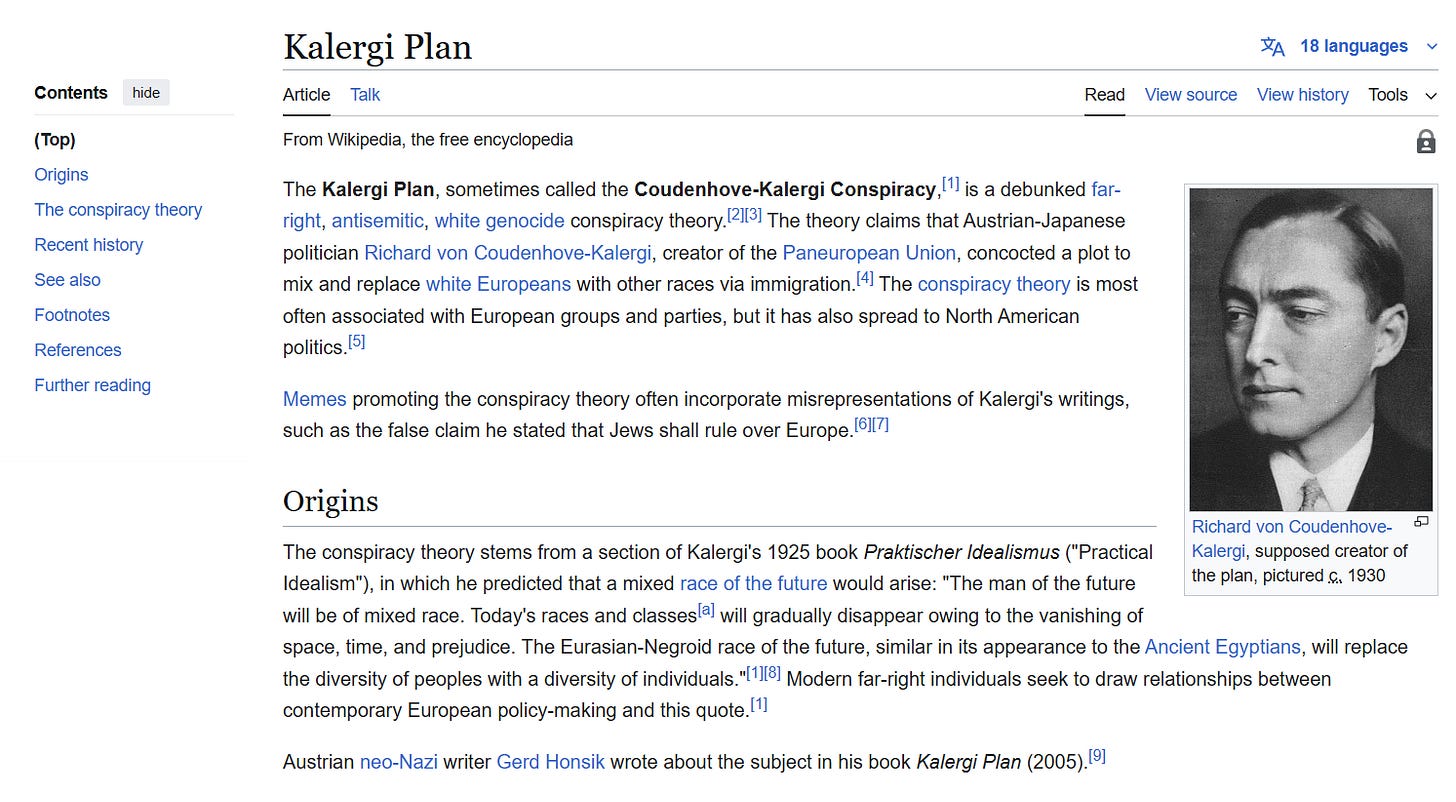Go to See also section link
This screenshot has height=802, width=1456.
(x=68, y=280)
